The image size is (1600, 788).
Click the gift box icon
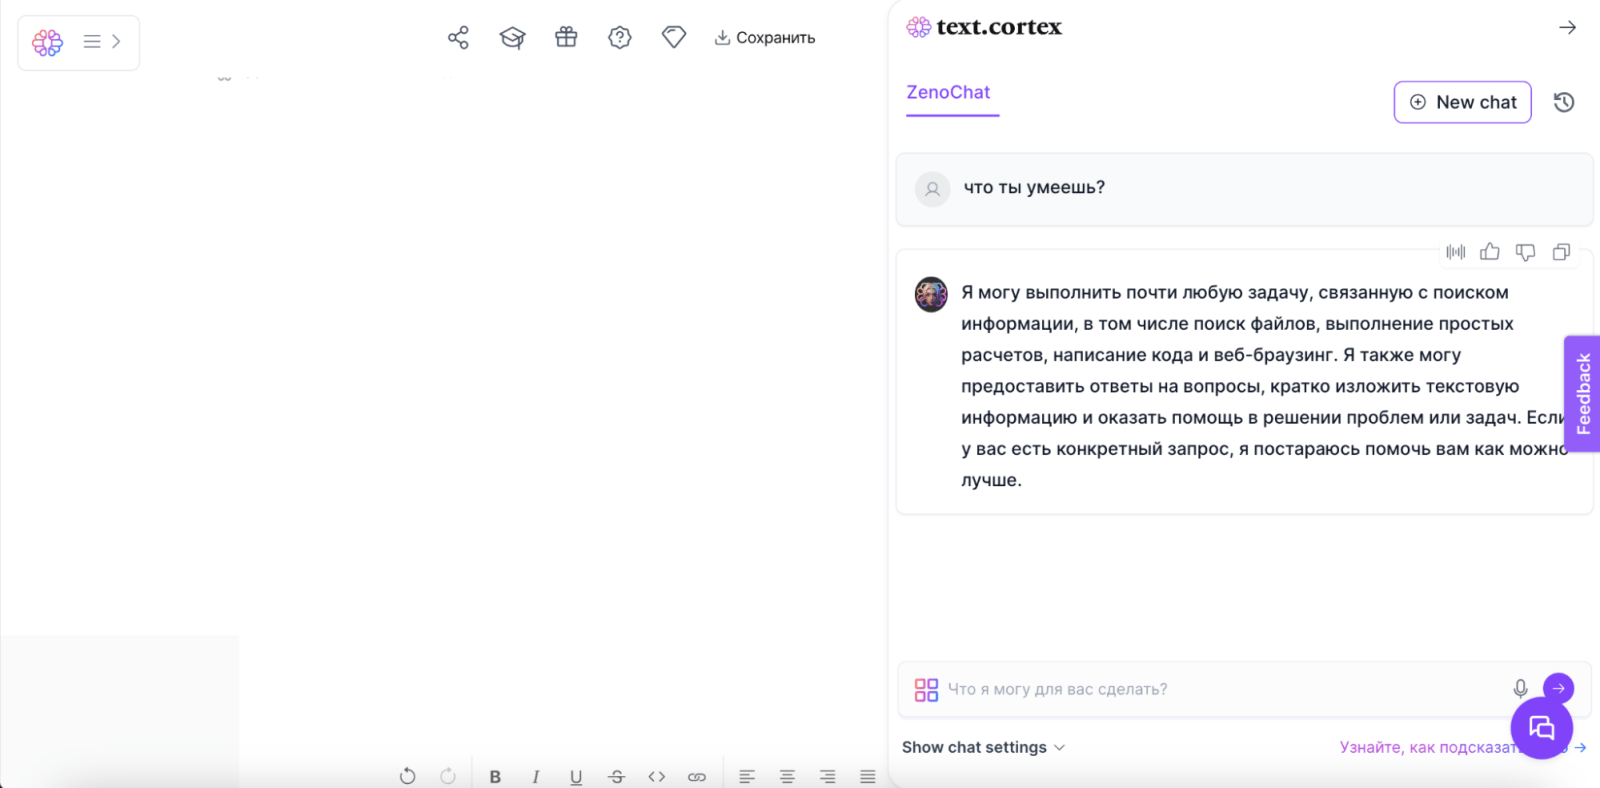point(566,38)
